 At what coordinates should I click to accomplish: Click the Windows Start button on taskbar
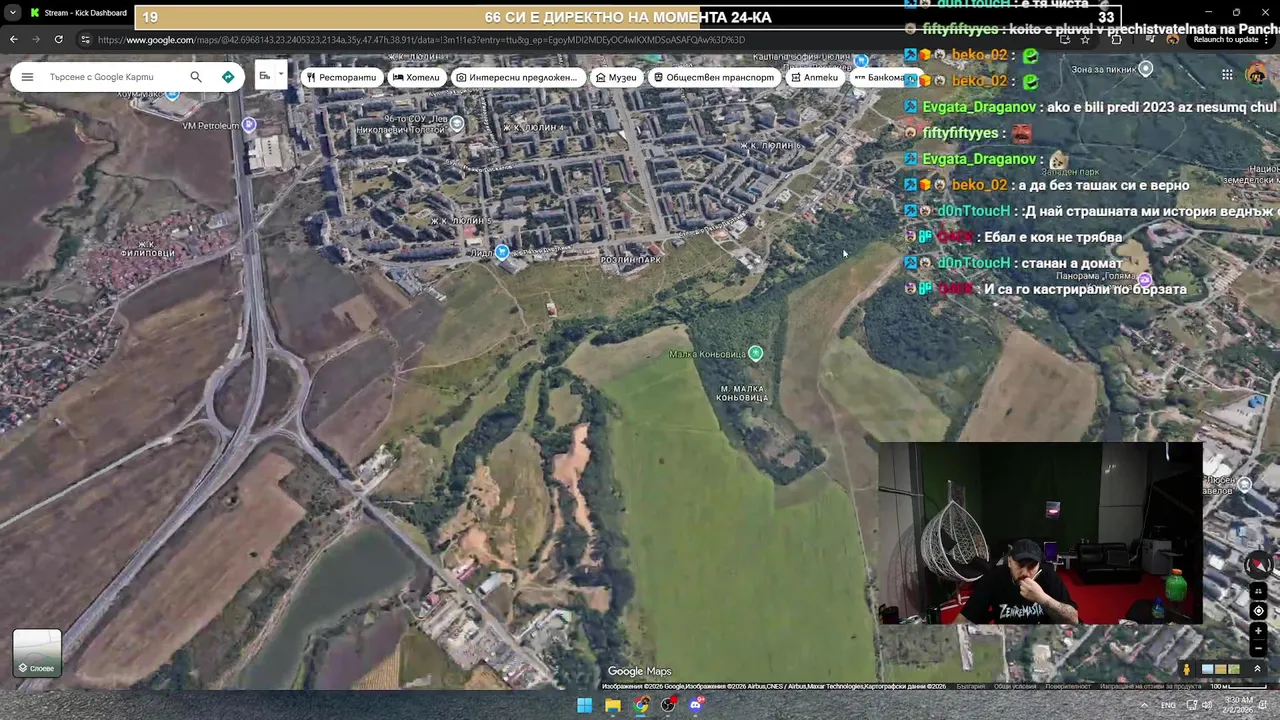click(584, 705)
